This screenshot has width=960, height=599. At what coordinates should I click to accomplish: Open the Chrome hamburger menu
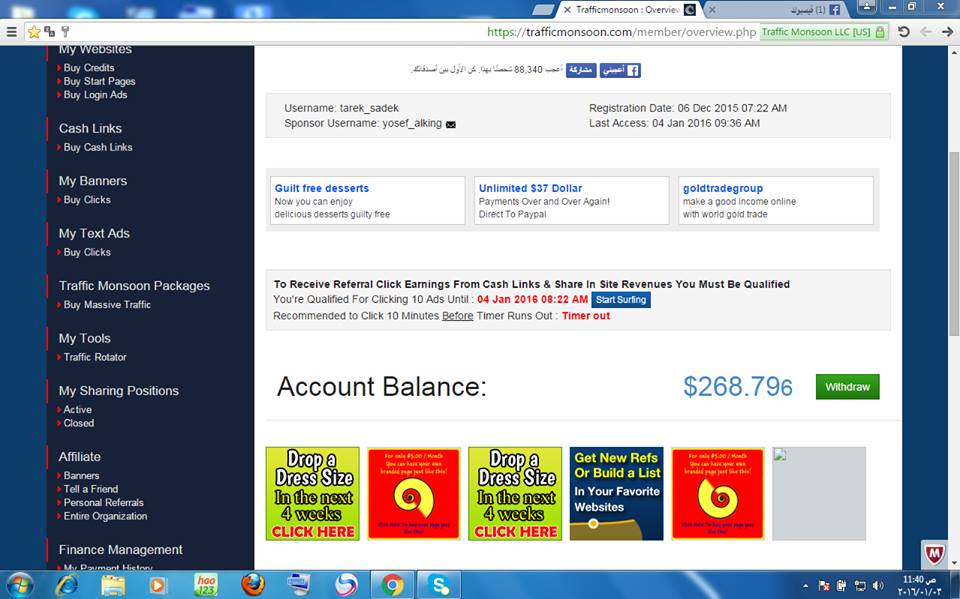tap(11, 32)
